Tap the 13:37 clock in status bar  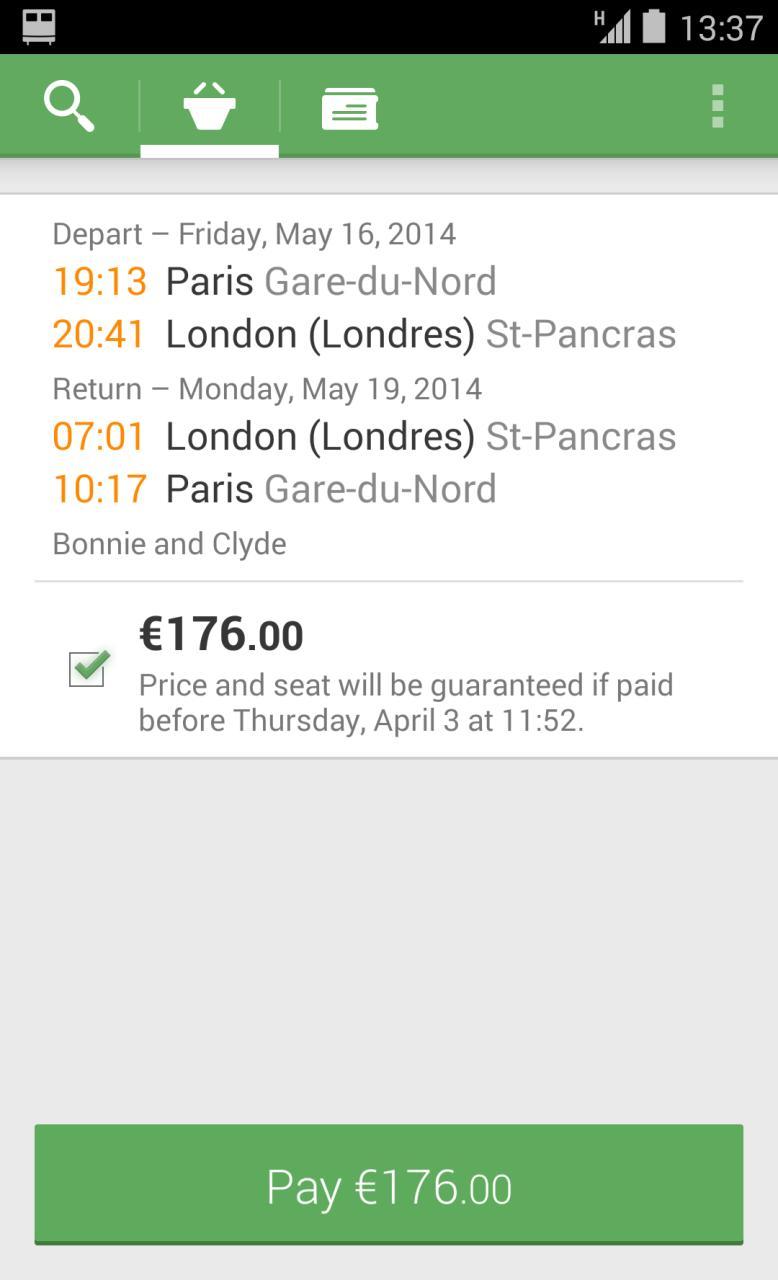pos(721,27)
